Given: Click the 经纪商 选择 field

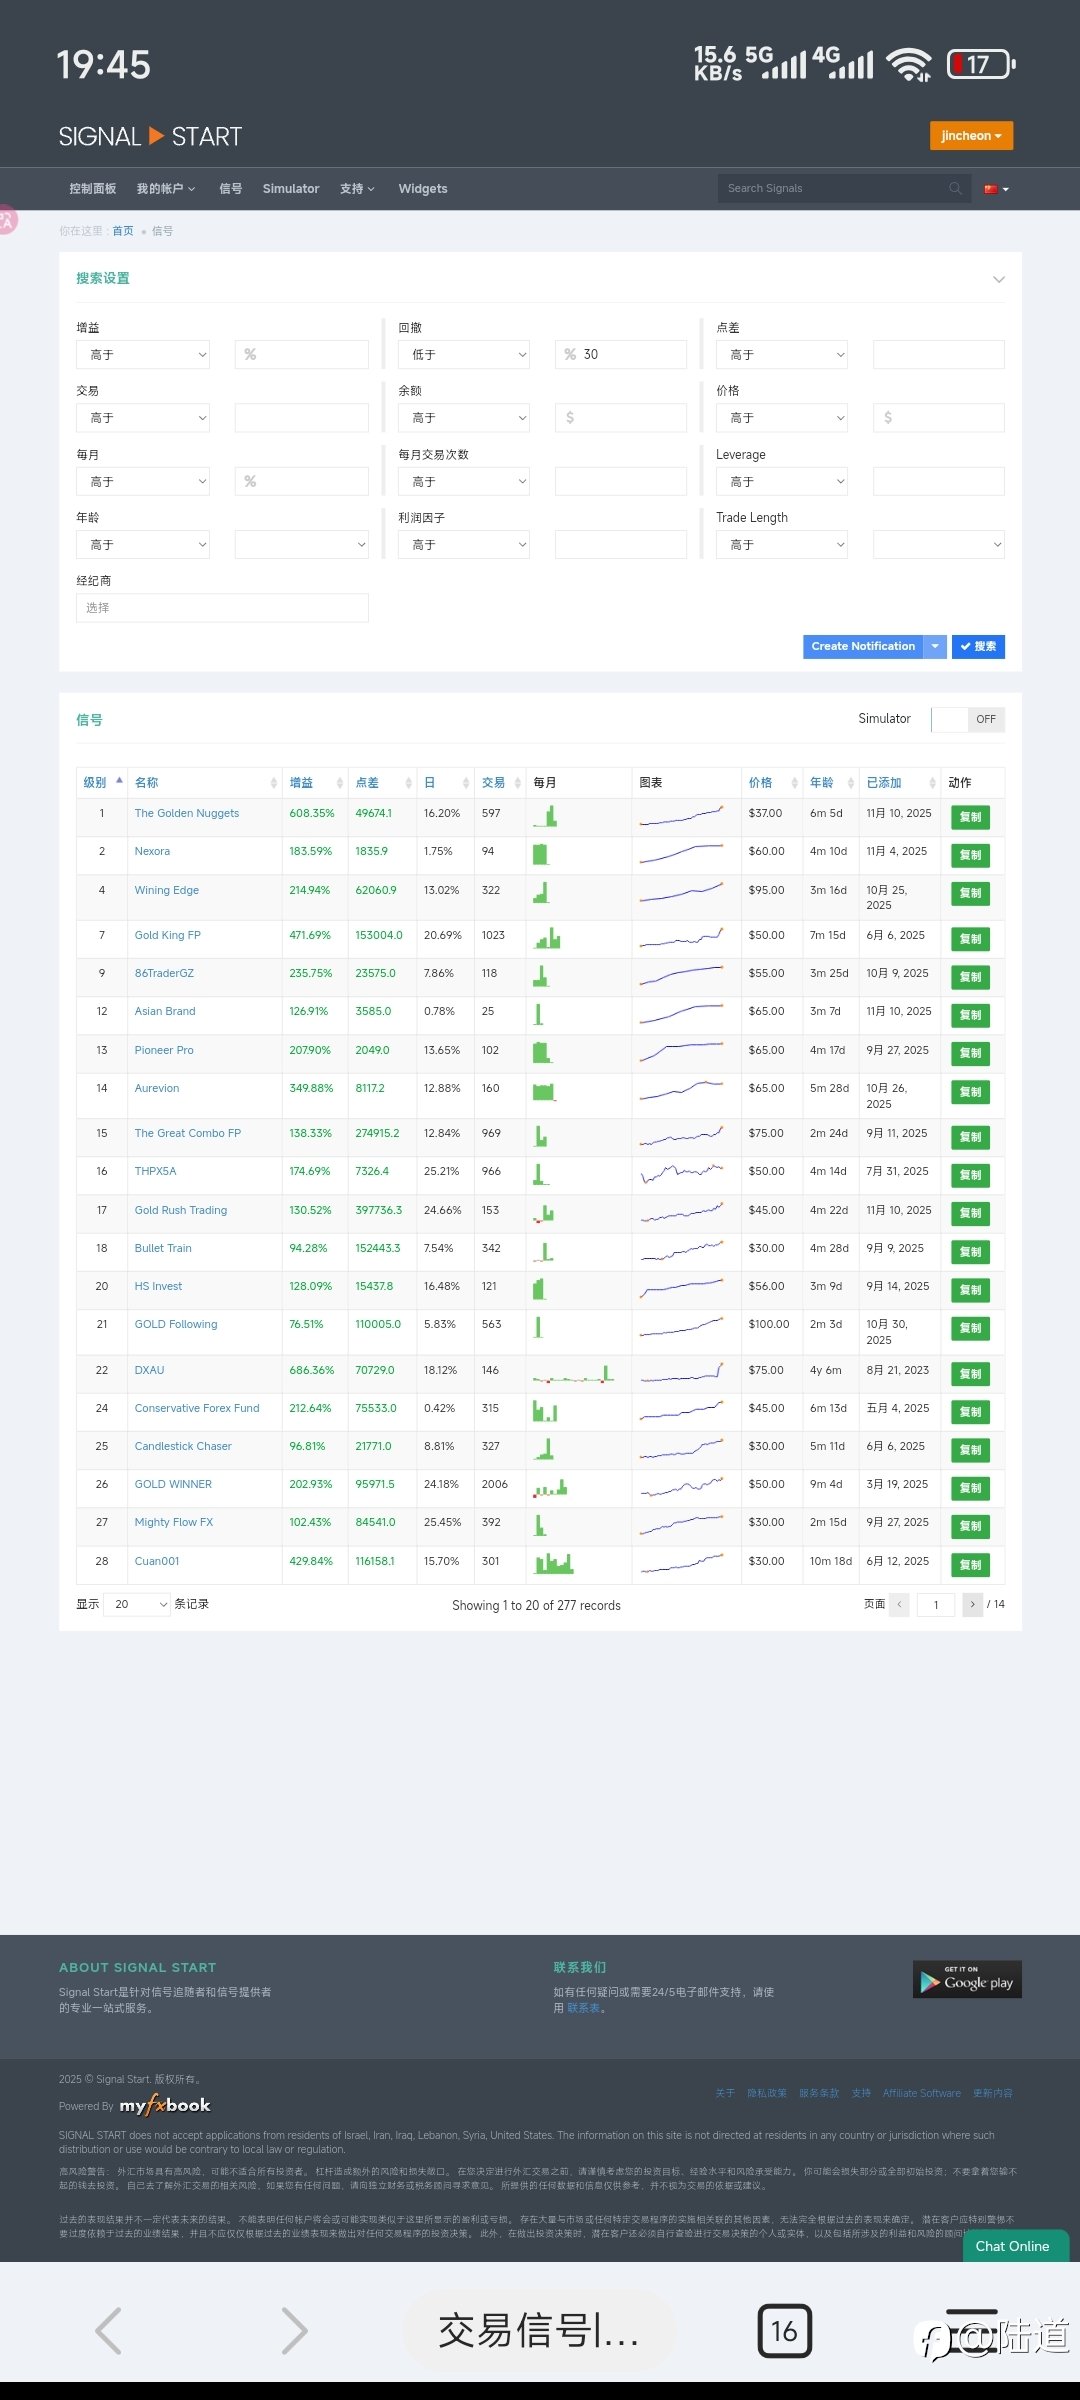Looking at the screenshot, I should click(222, 607).
